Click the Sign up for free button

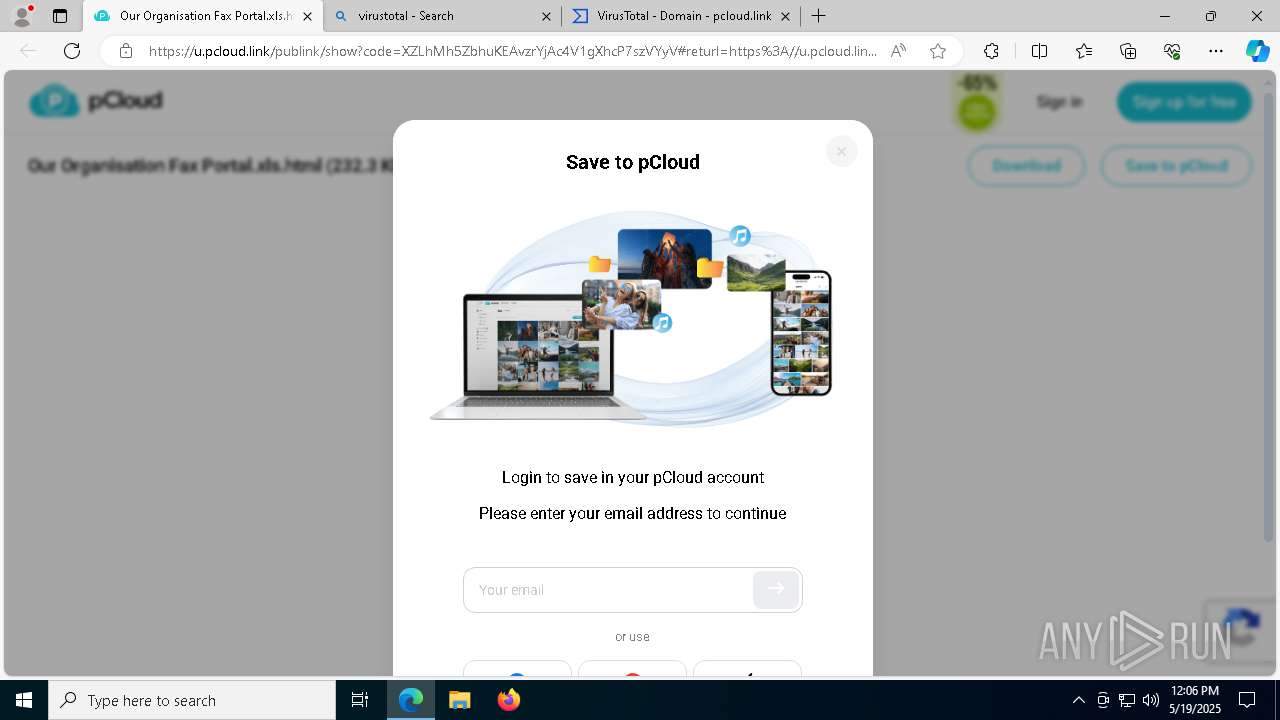point(1184,102)
